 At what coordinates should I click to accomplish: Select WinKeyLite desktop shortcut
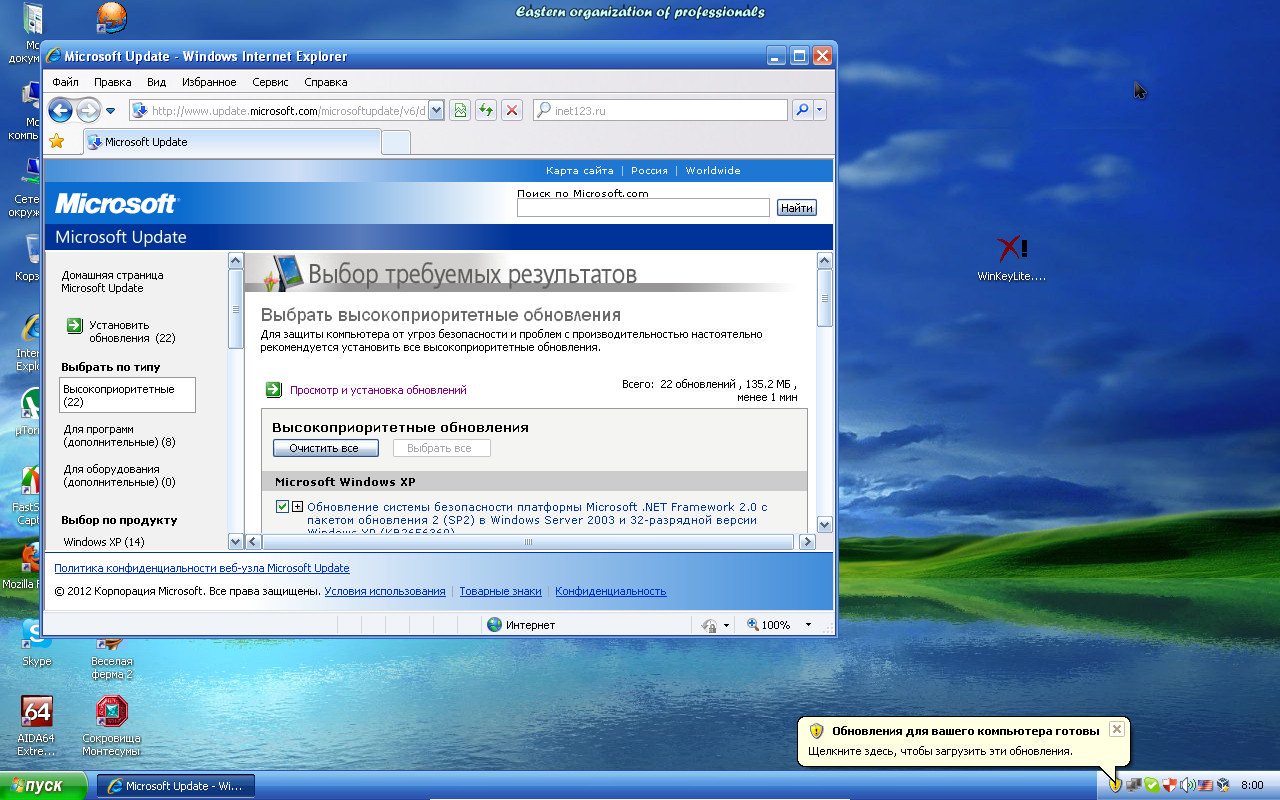pos(1011,258)
